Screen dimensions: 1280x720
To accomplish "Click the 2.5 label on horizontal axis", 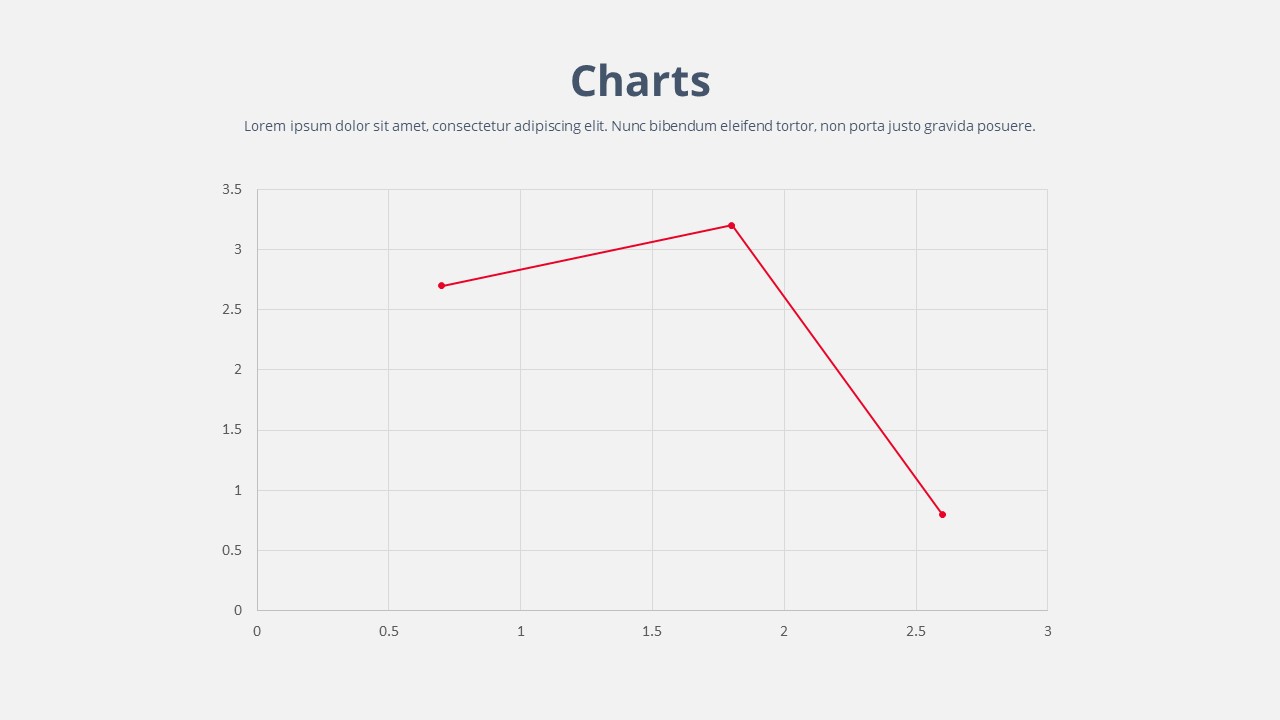I will click(916, 631).
